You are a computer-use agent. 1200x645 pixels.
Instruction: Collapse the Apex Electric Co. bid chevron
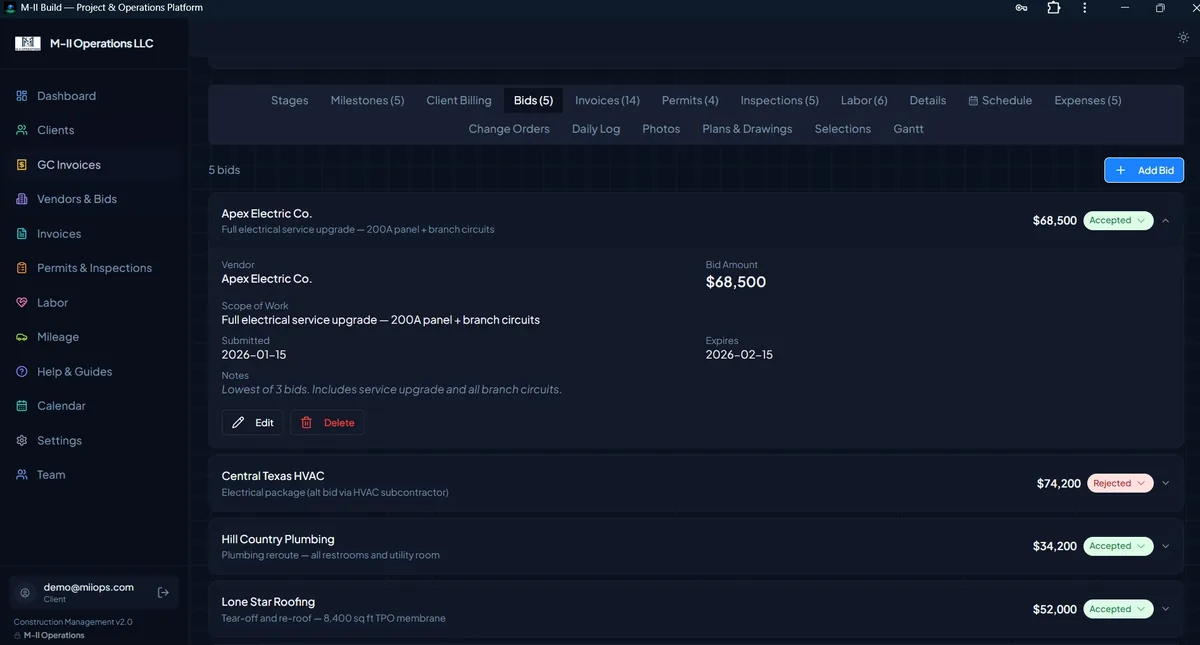(x=1166, y=220)
